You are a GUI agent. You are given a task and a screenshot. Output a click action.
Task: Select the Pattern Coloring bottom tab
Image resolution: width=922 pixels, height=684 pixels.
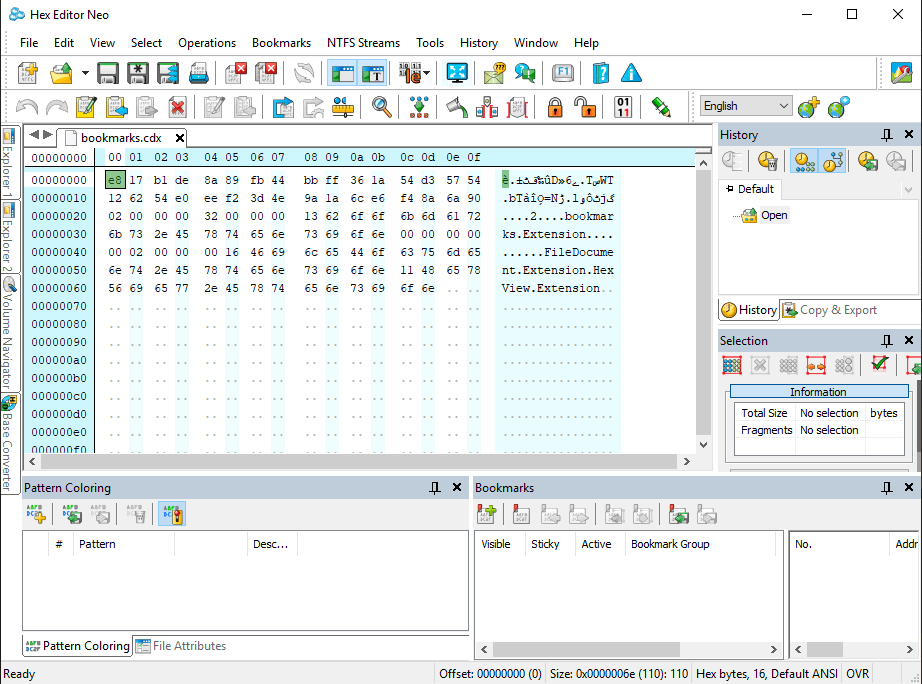coord(78,646)
